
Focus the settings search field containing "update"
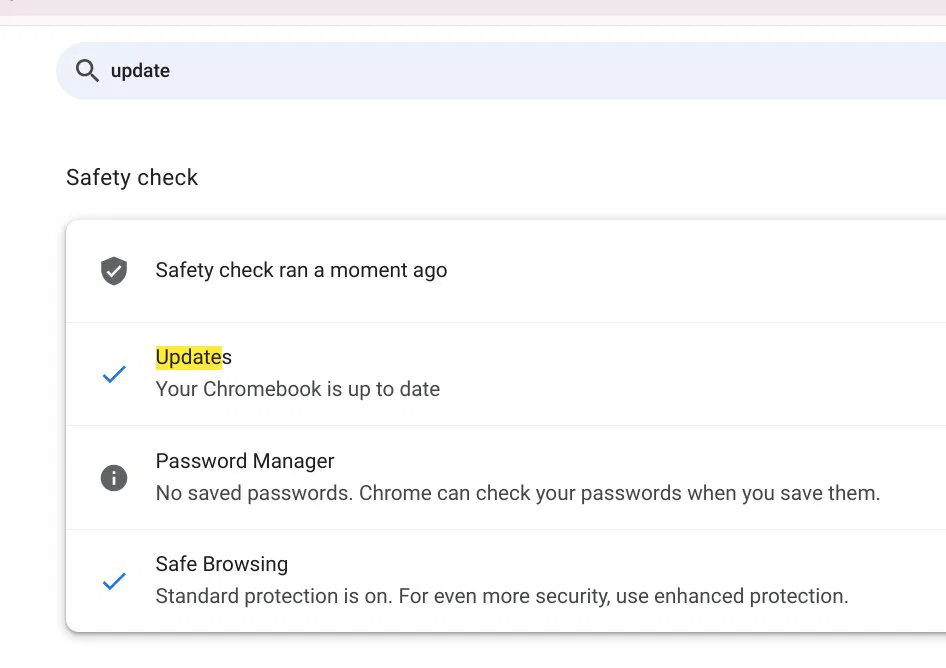tap(501, 71)
